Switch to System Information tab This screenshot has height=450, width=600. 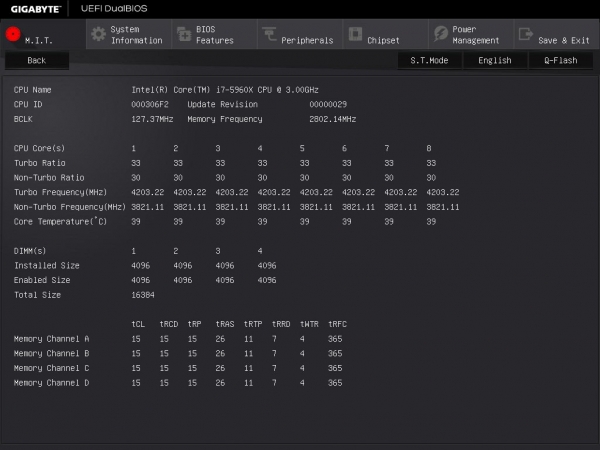pyautogui.click(x=129, y=34)
